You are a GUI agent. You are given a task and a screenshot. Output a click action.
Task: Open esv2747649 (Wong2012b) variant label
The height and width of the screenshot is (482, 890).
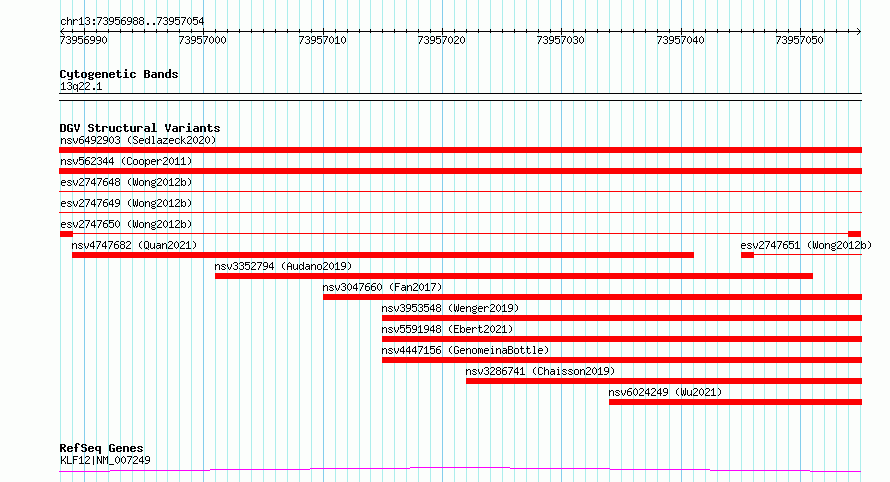pos(126,203)
